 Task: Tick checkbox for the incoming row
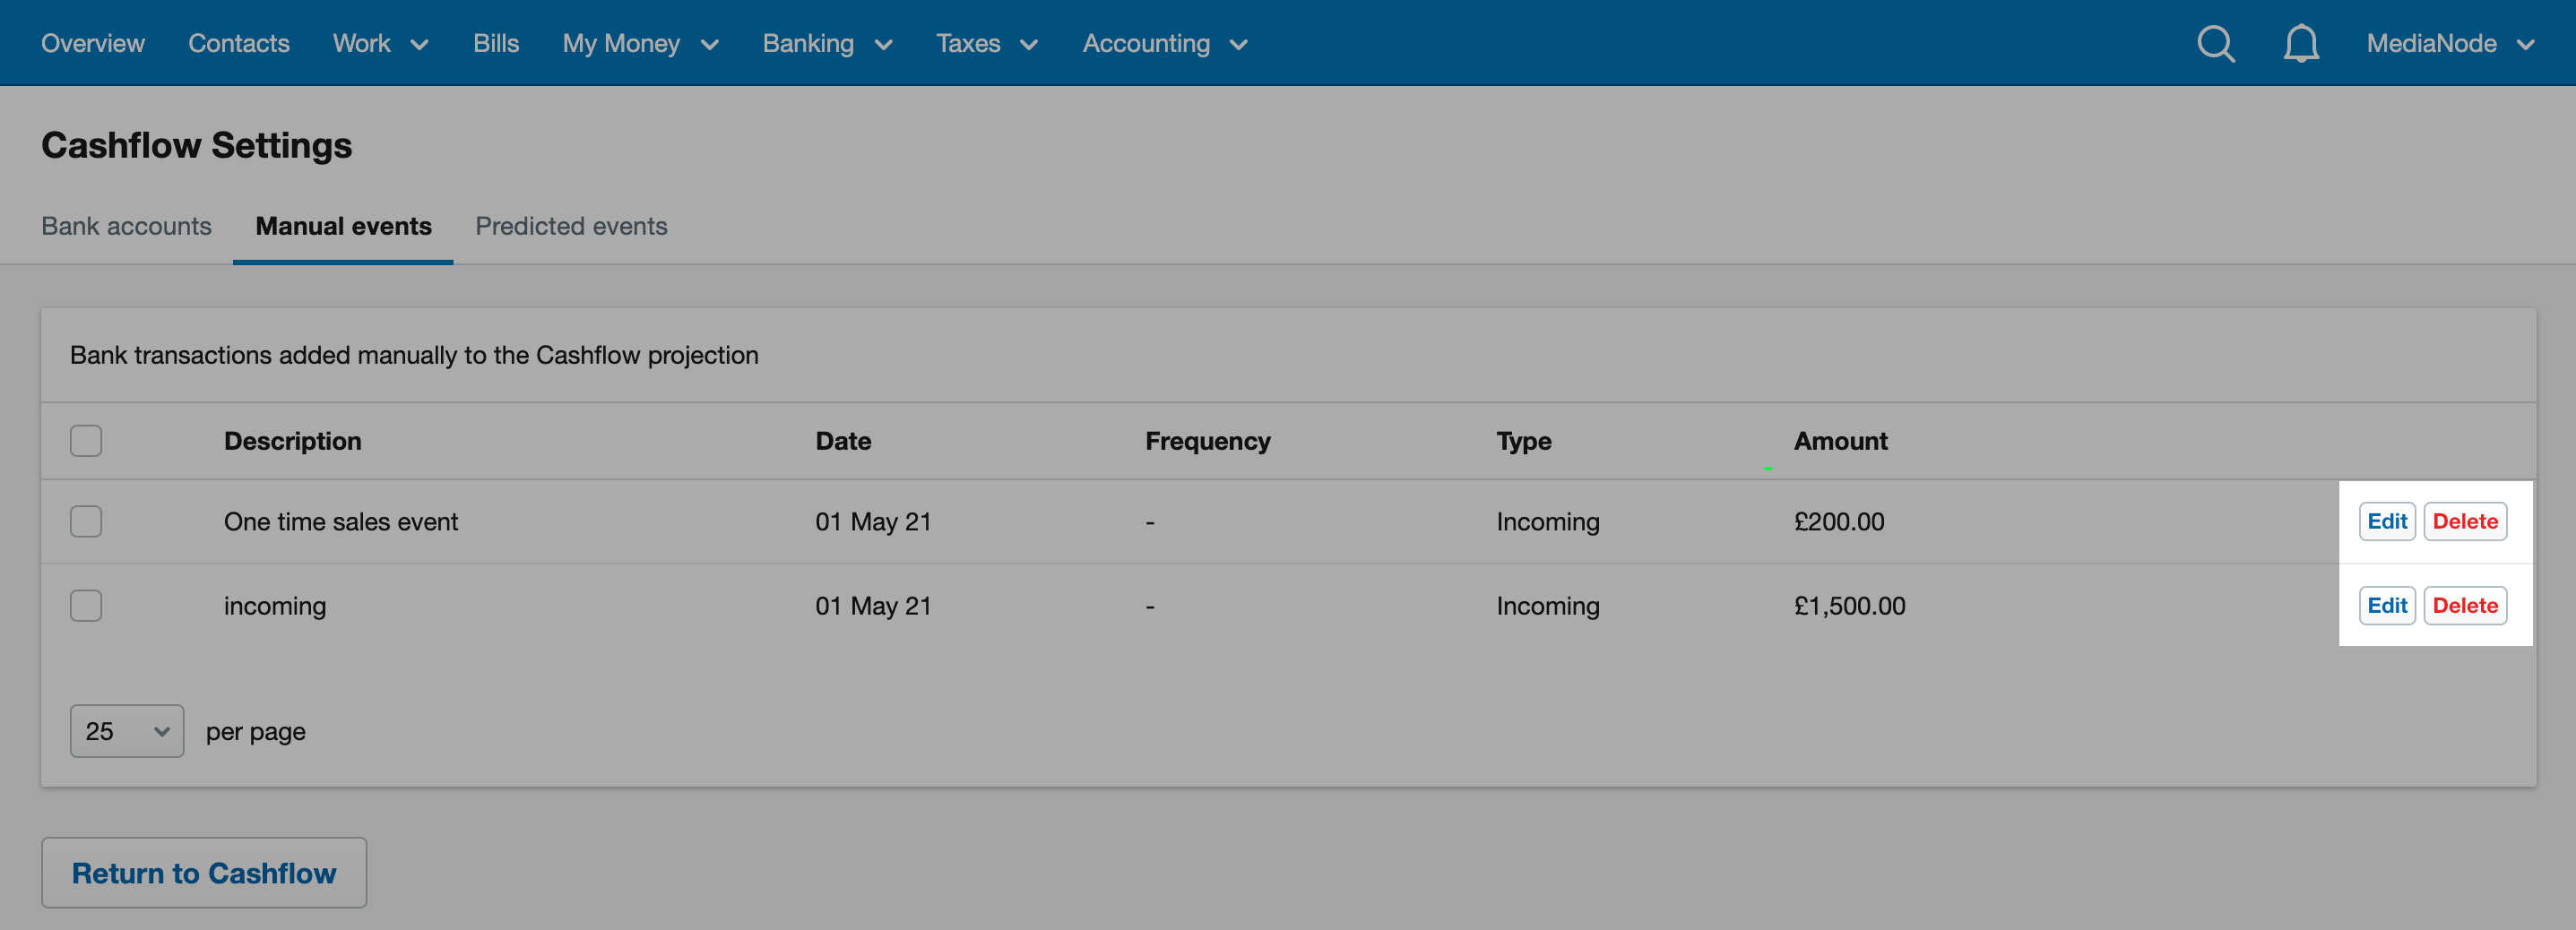pos(86,605)
